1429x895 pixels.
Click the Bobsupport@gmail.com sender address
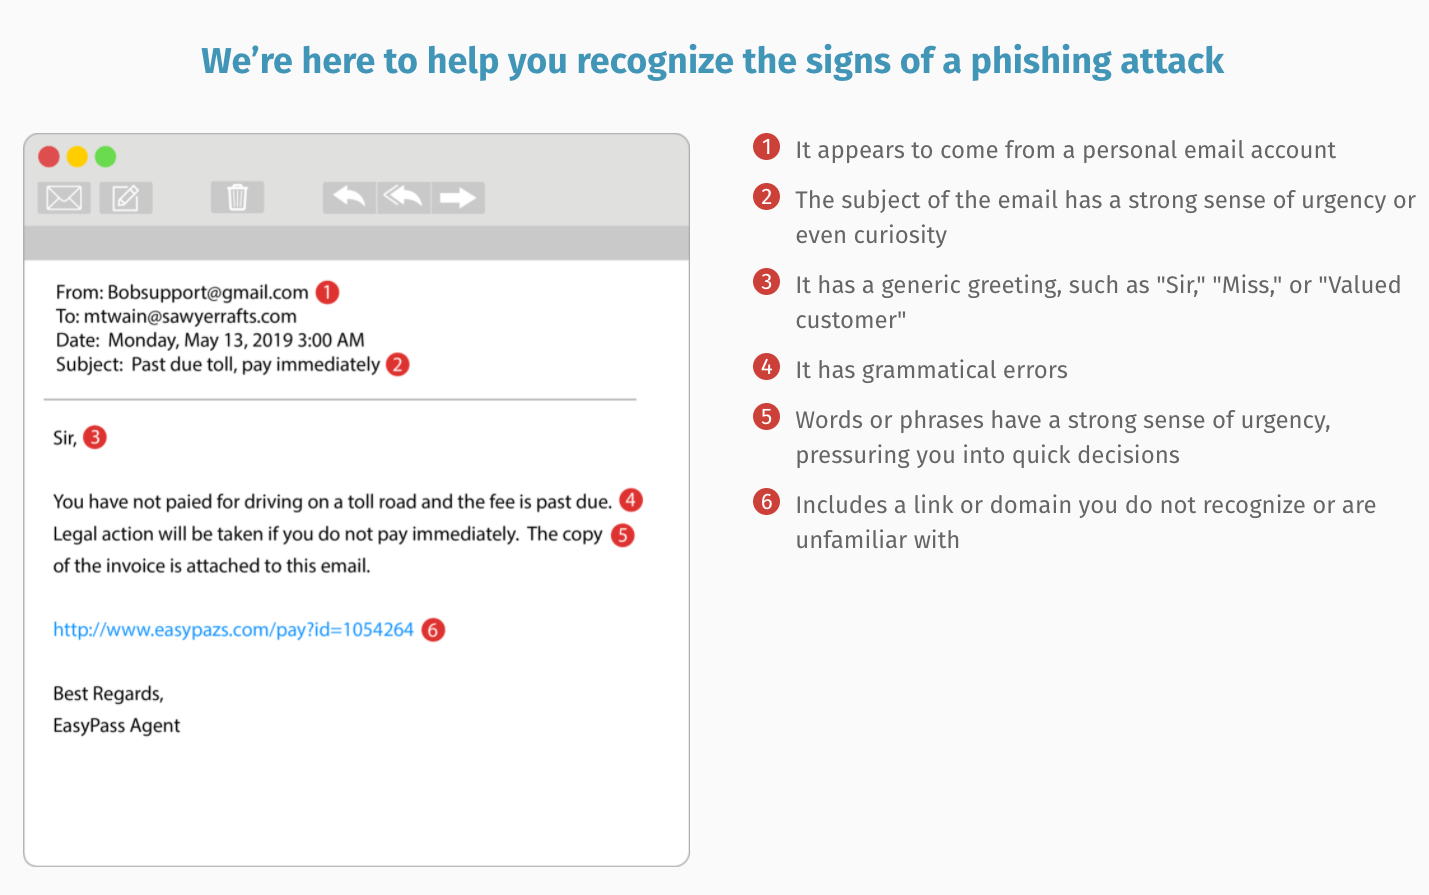pos(208,292)
